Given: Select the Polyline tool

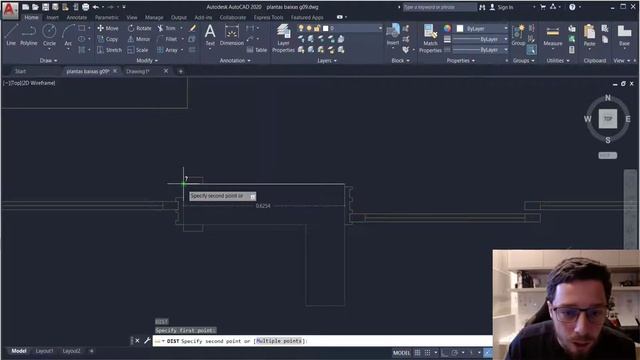Looking at the screenshot, I should [29, 34].
